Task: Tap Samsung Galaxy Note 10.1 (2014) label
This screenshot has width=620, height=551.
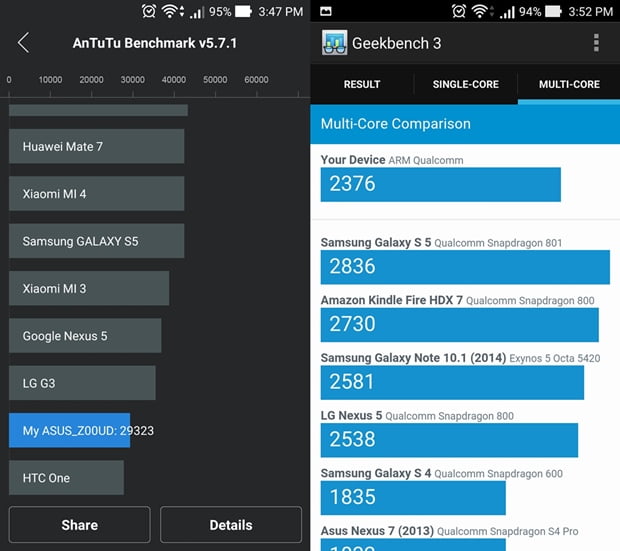Action: click(460, 358)
